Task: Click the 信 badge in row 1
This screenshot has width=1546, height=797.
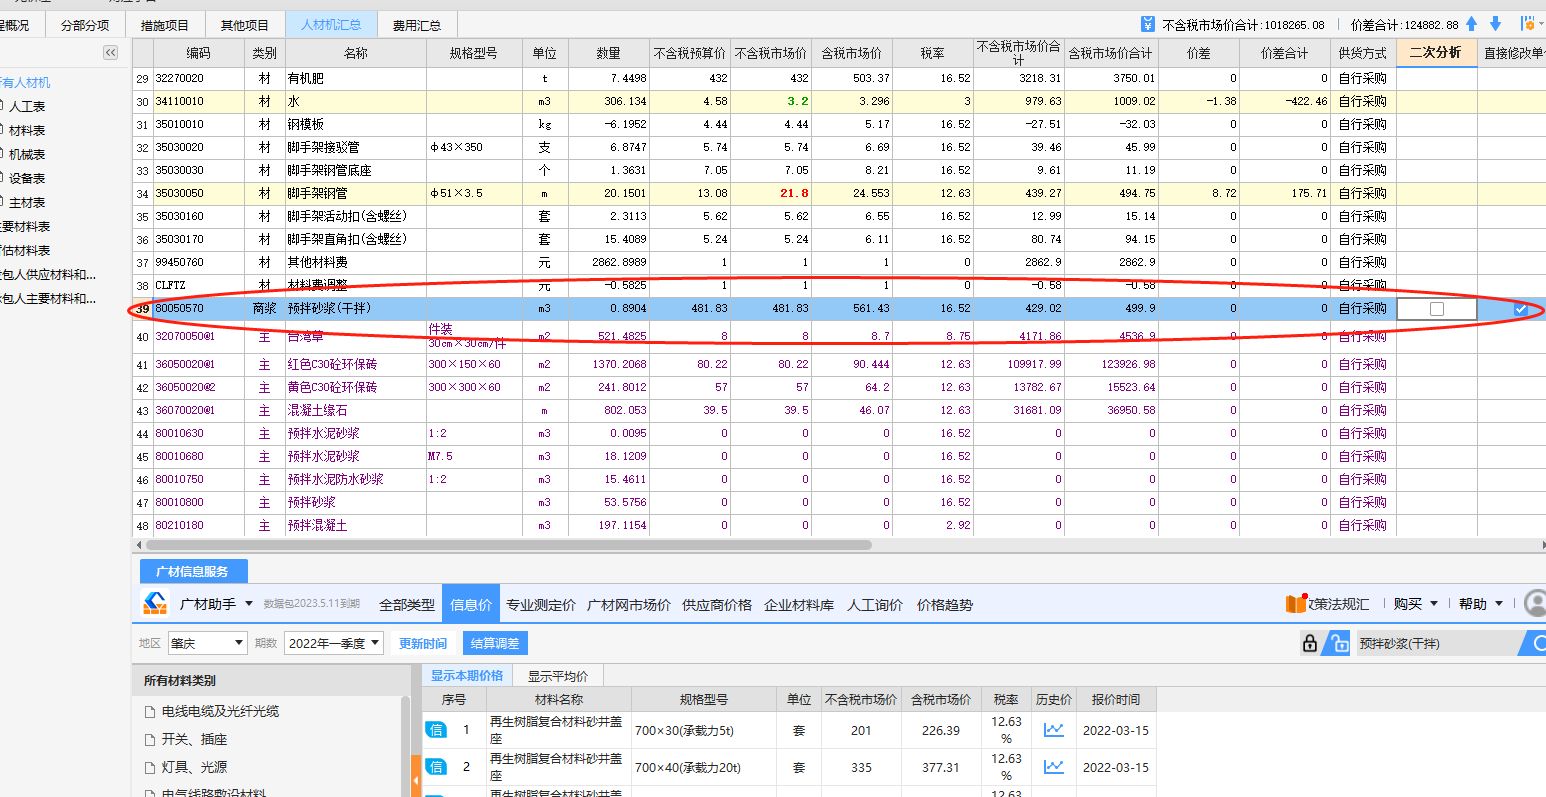Action: point(436,730)
